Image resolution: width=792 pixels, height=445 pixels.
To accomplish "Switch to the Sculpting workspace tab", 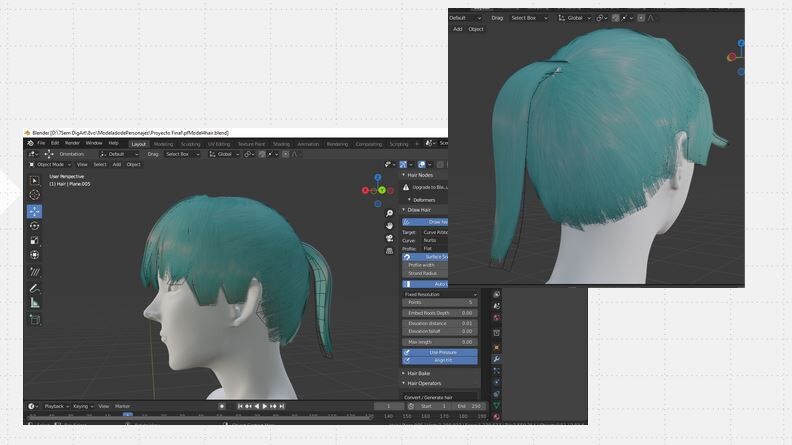I will 190,143.
